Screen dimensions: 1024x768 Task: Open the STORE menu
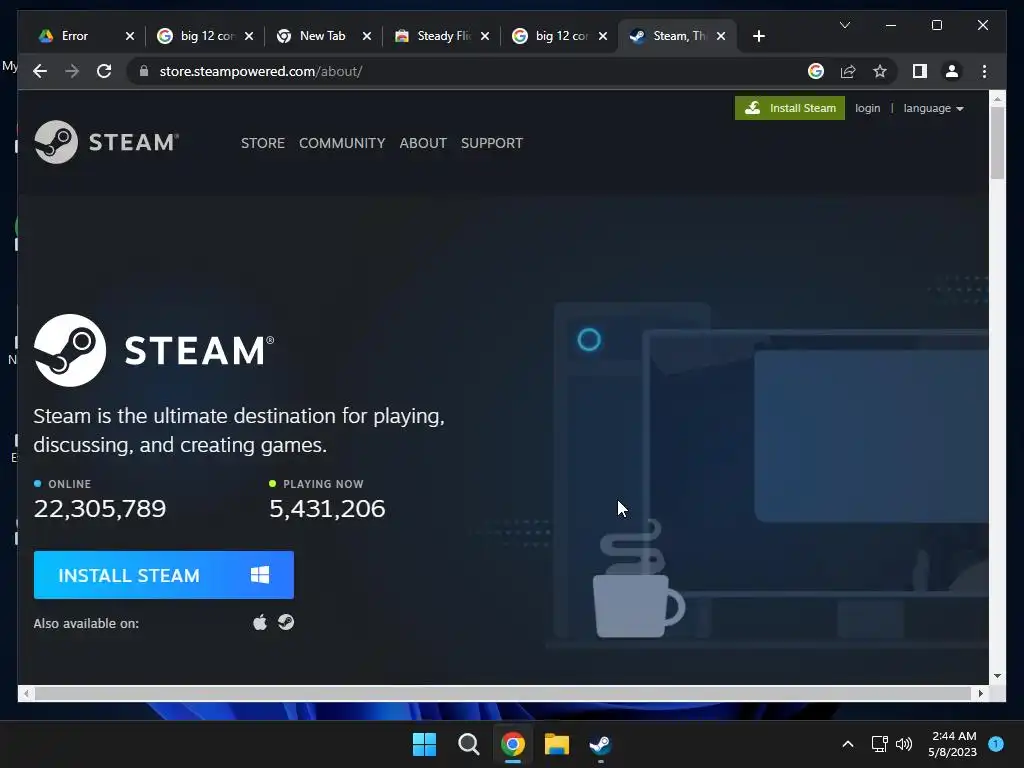coord(263,143)
